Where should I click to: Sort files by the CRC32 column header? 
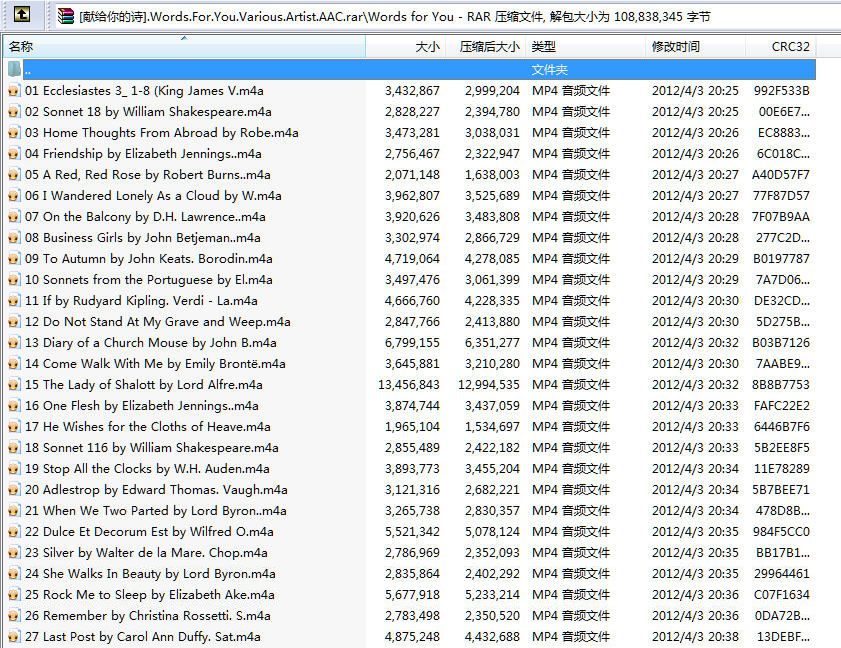tap(781, 47)
